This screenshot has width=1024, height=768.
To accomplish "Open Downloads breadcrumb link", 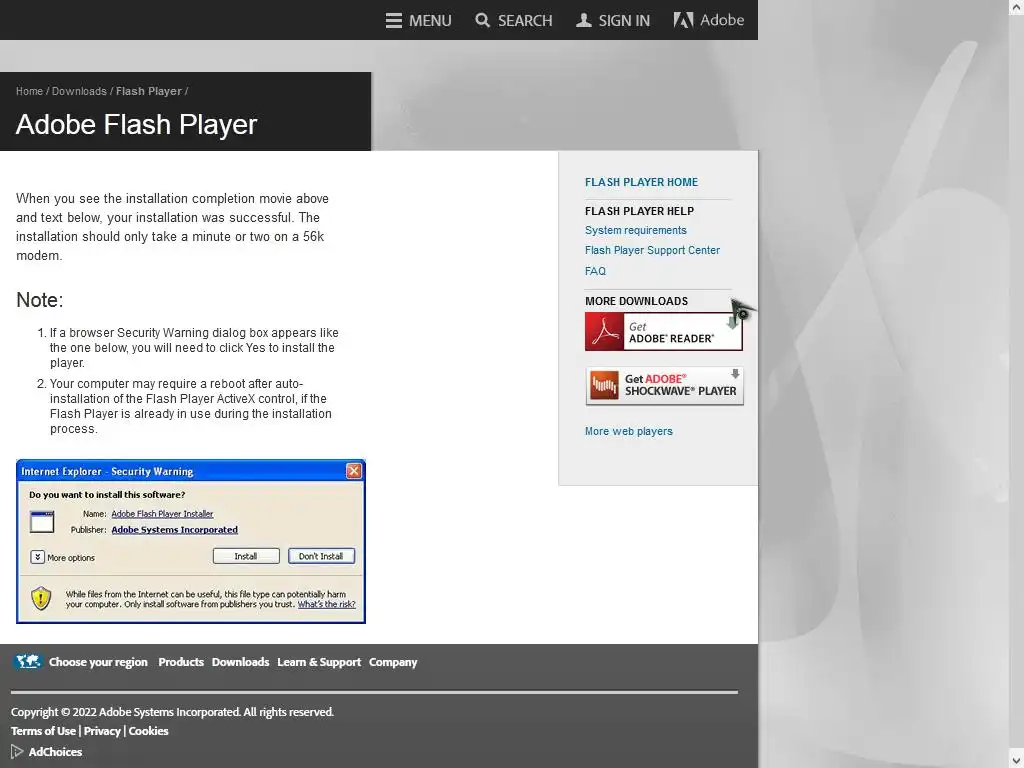I will point(79,91).
